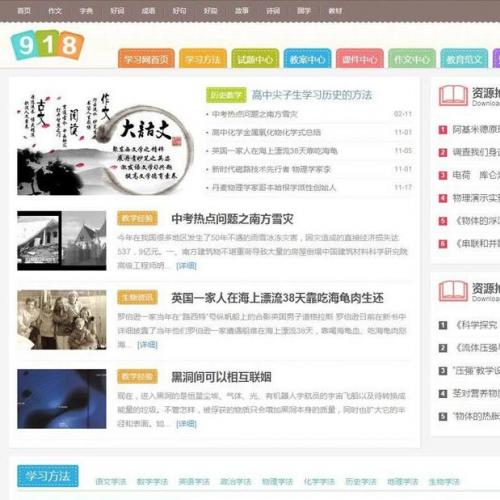Open 首页 in the top brown bar
Viewport: 500px width, 500px height.
[x=24, y=11]
